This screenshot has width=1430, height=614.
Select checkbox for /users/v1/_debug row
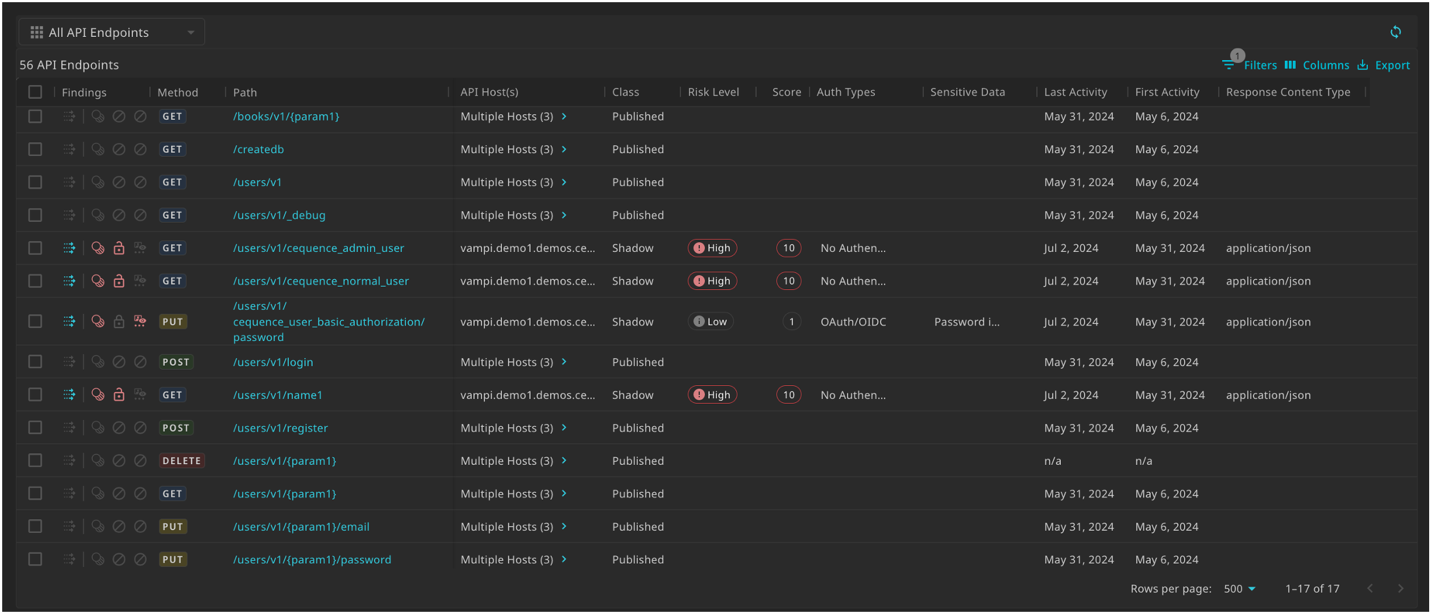(35, 215)
